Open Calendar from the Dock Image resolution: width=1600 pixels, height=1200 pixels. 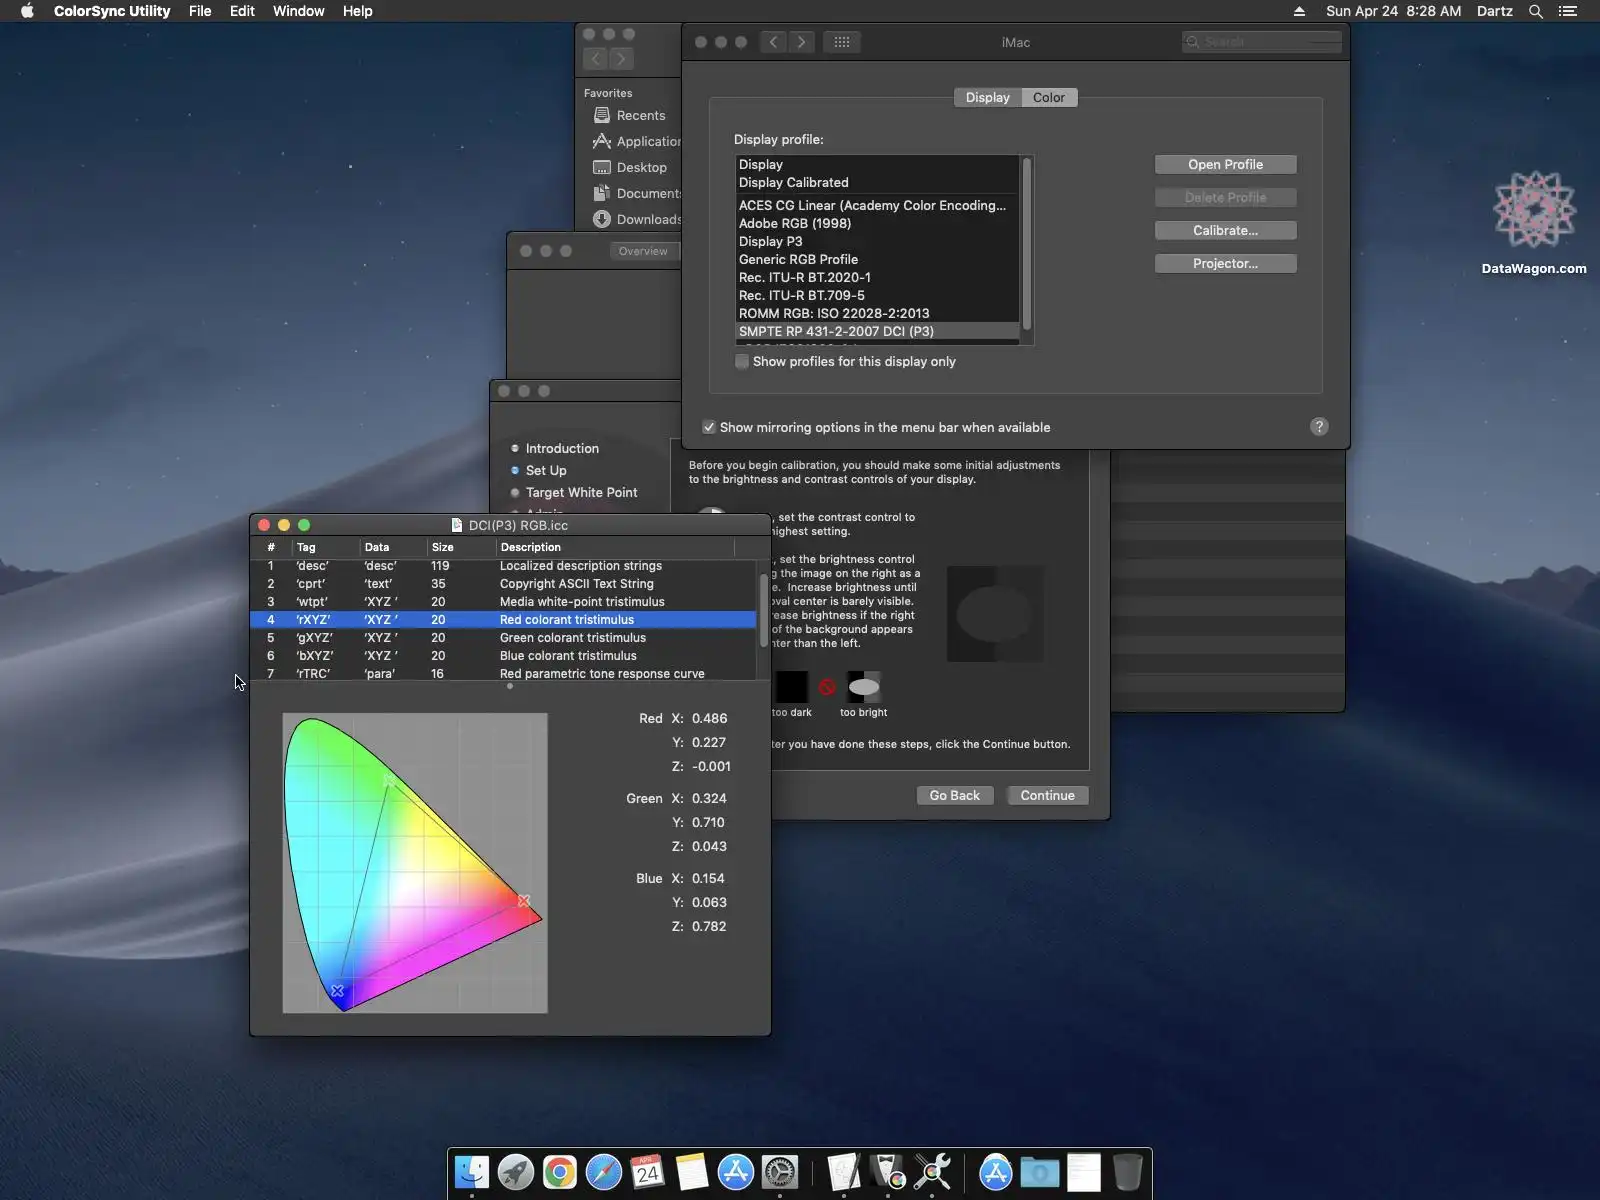648,1172
